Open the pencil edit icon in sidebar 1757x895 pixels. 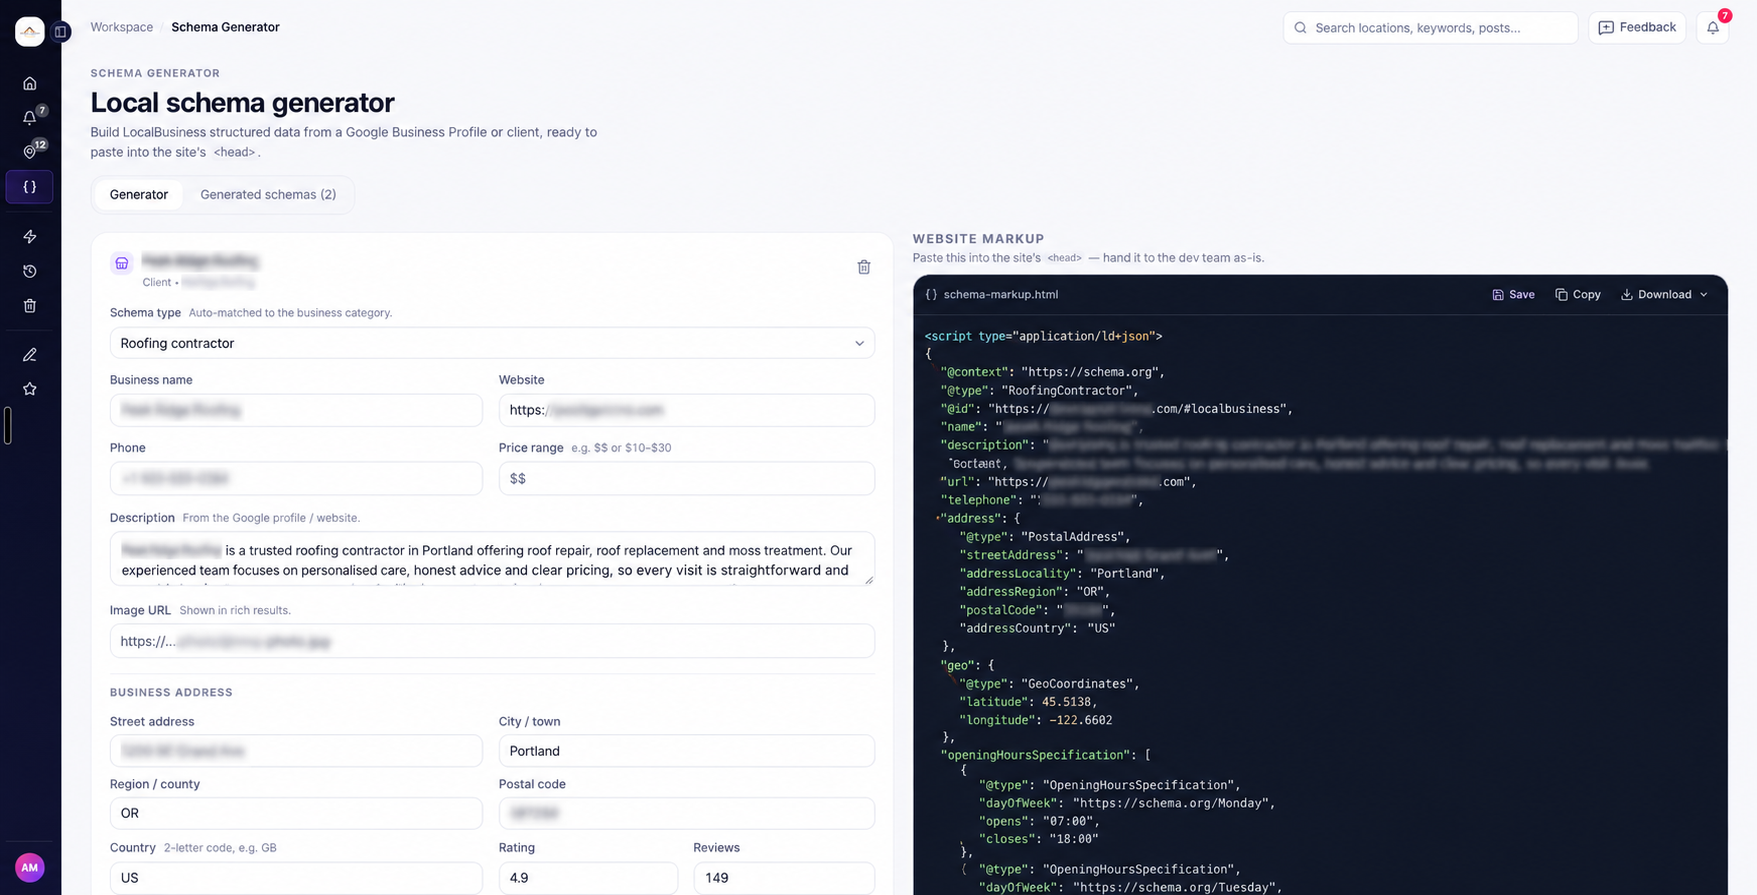point(30,355)
